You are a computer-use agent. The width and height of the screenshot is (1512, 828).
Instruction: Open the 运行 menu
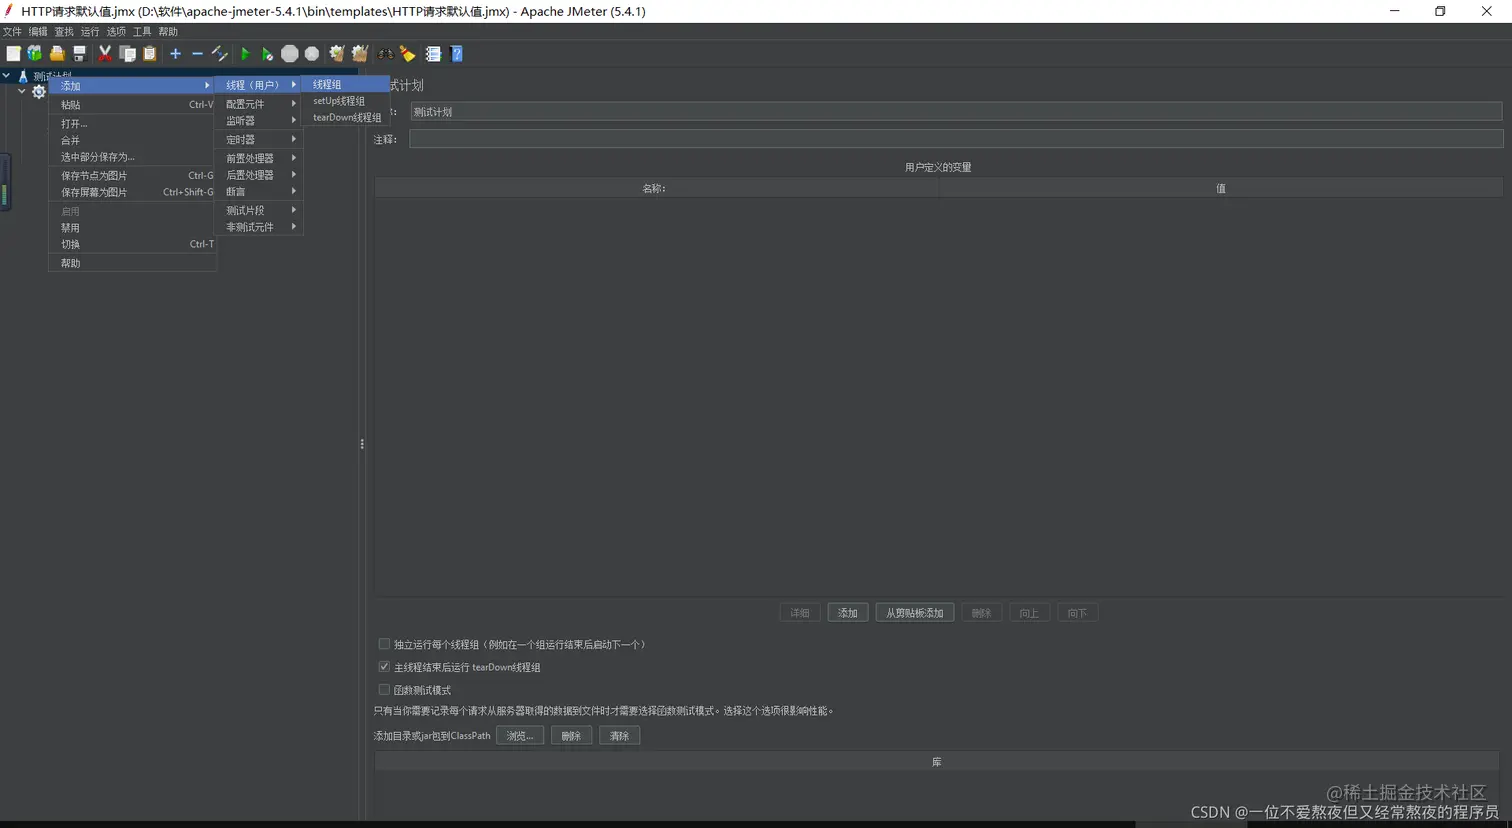[x=90, y=32]
